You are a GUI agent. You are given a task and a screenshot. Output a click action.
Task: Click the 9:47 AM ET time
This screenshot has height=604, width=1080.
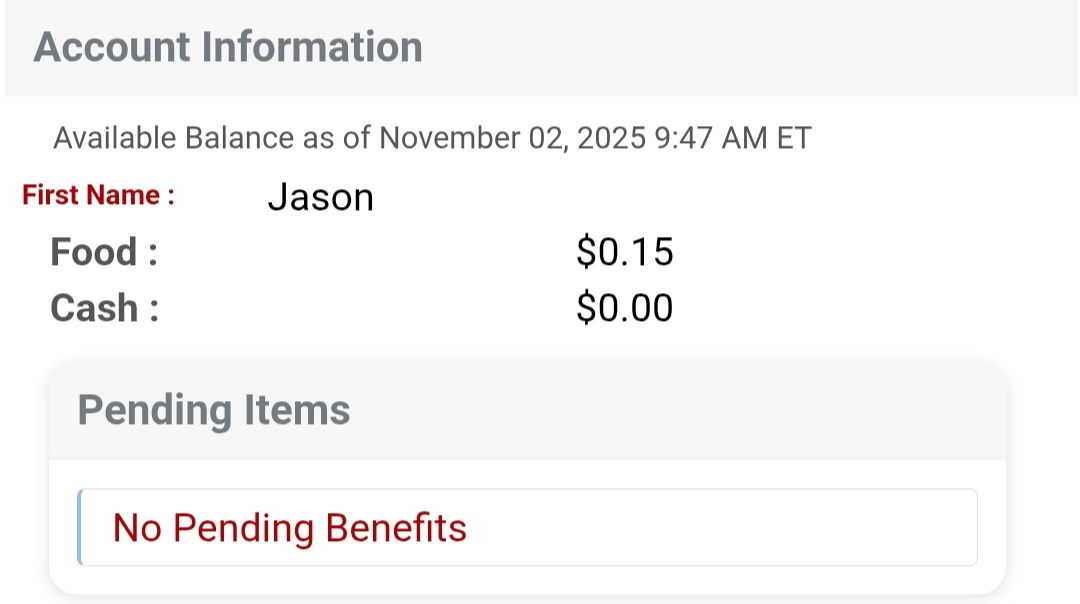[731, 138]
